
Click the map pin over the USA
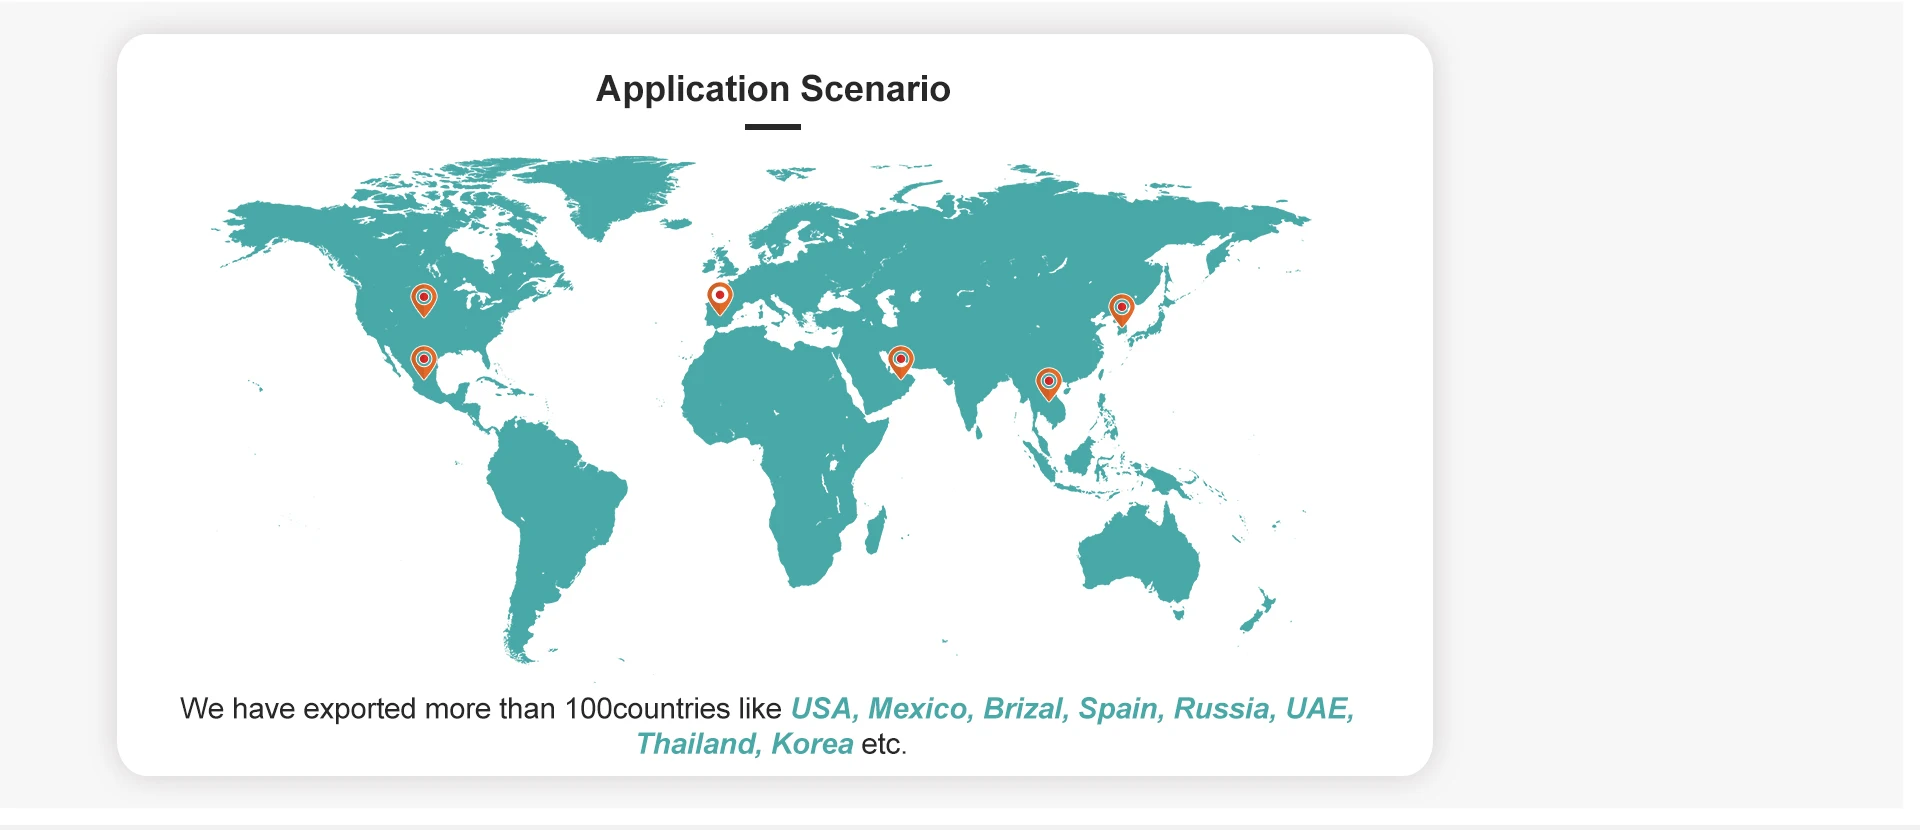pyautogui.click(x=424, y=299)
